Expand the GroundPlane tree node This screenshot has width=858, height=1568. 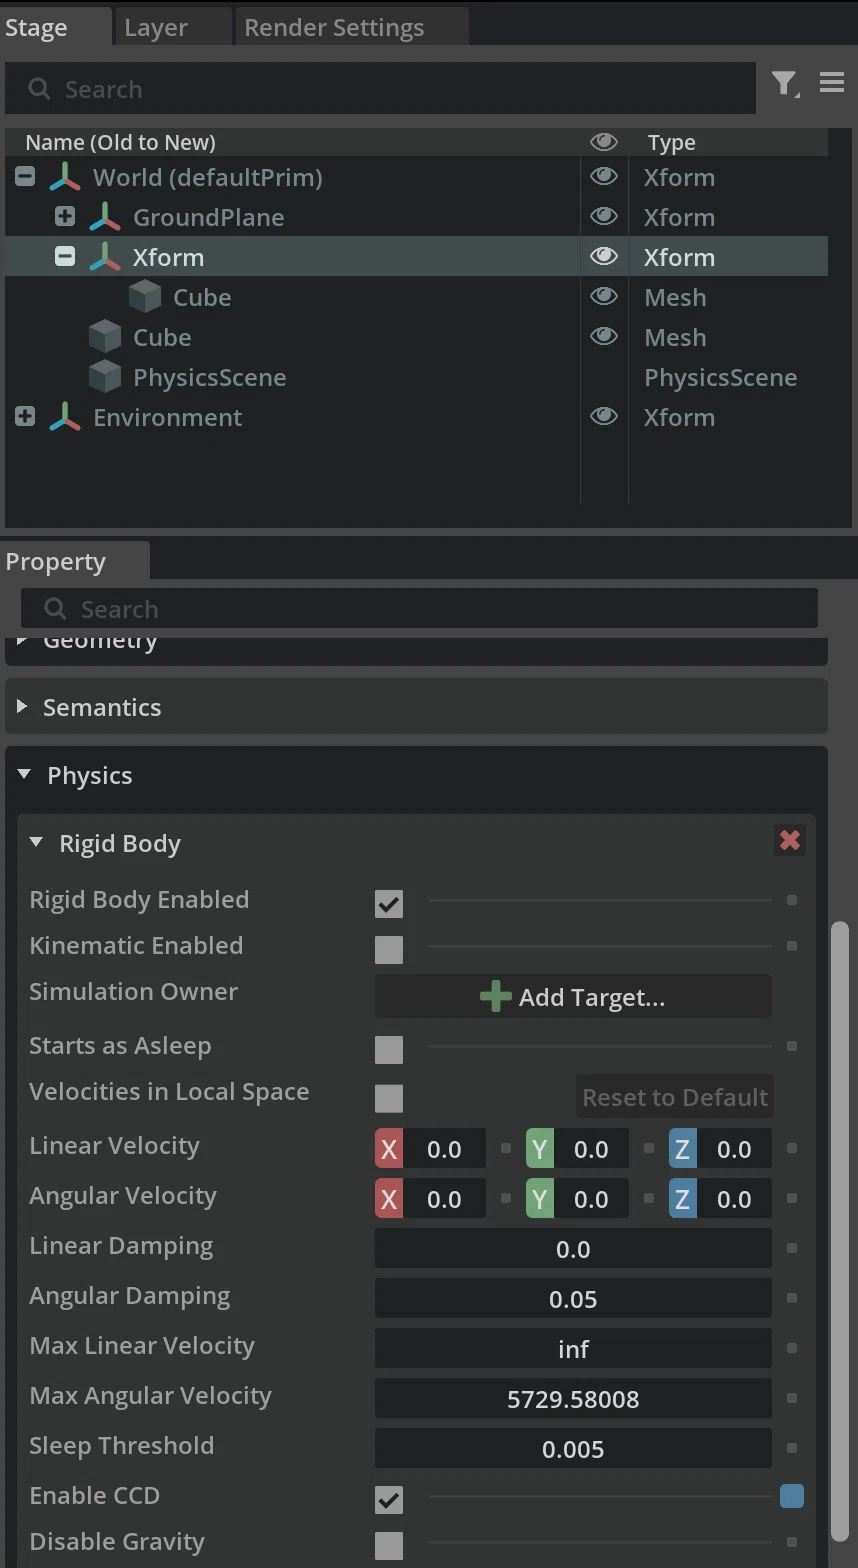65,216
